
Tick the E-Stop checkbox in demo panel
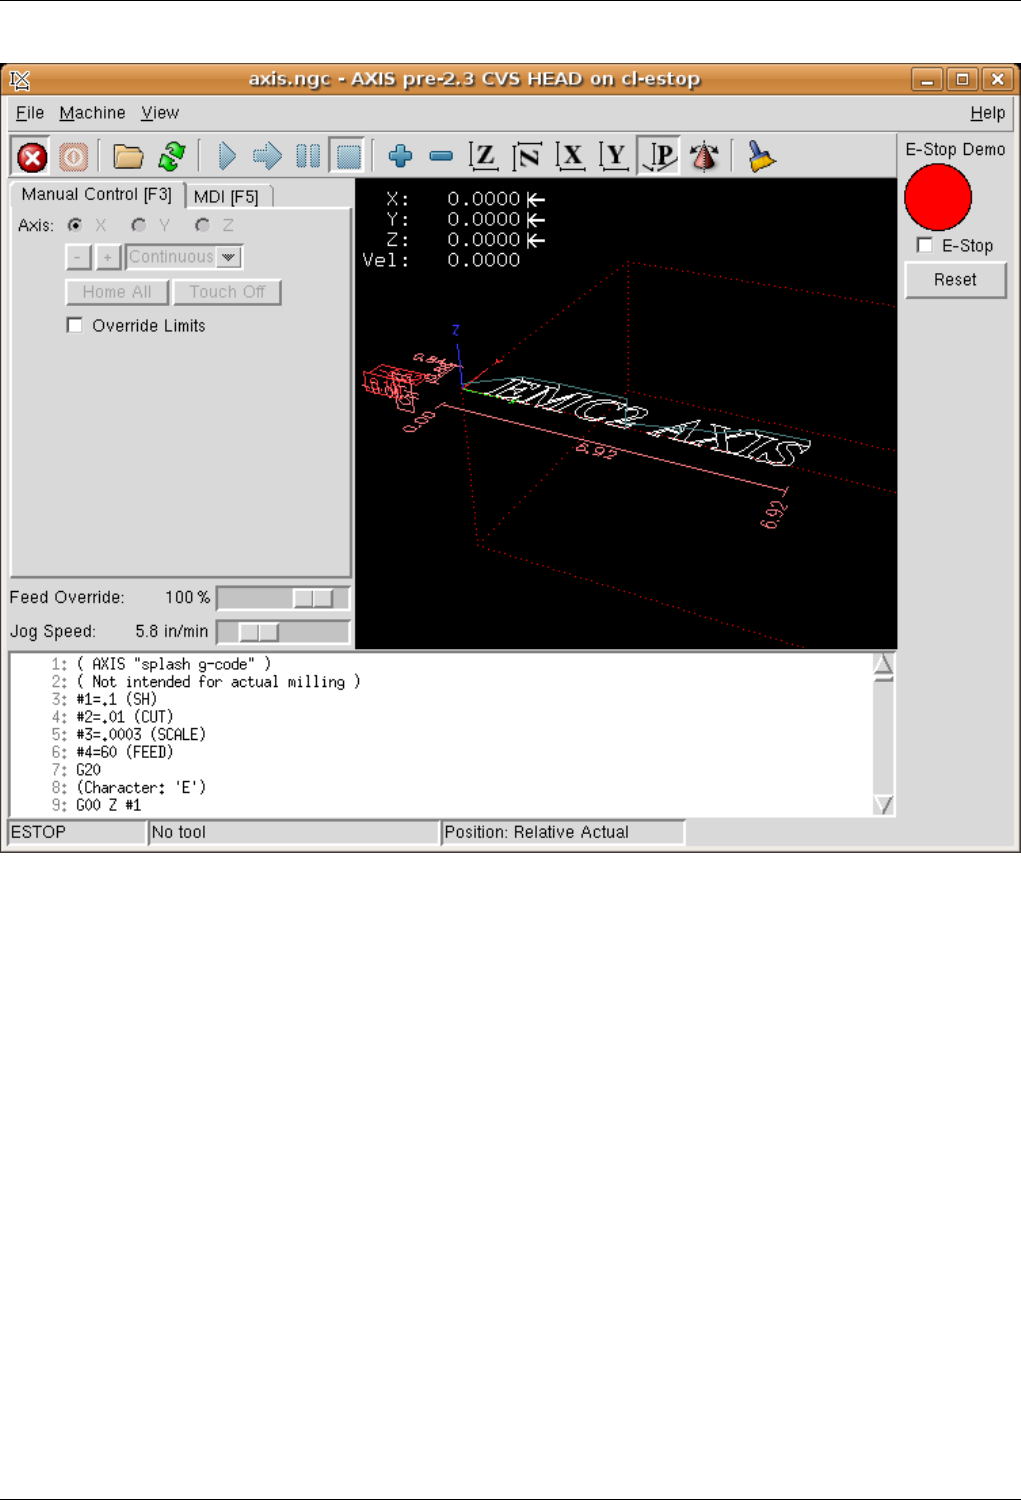(925, 245)
